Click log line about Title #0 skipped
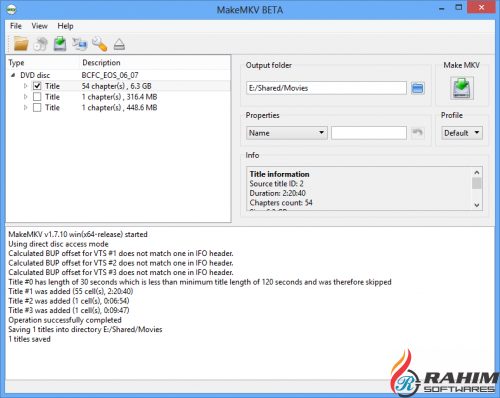The width and height of the screenshot is (500, 398). 200,282
